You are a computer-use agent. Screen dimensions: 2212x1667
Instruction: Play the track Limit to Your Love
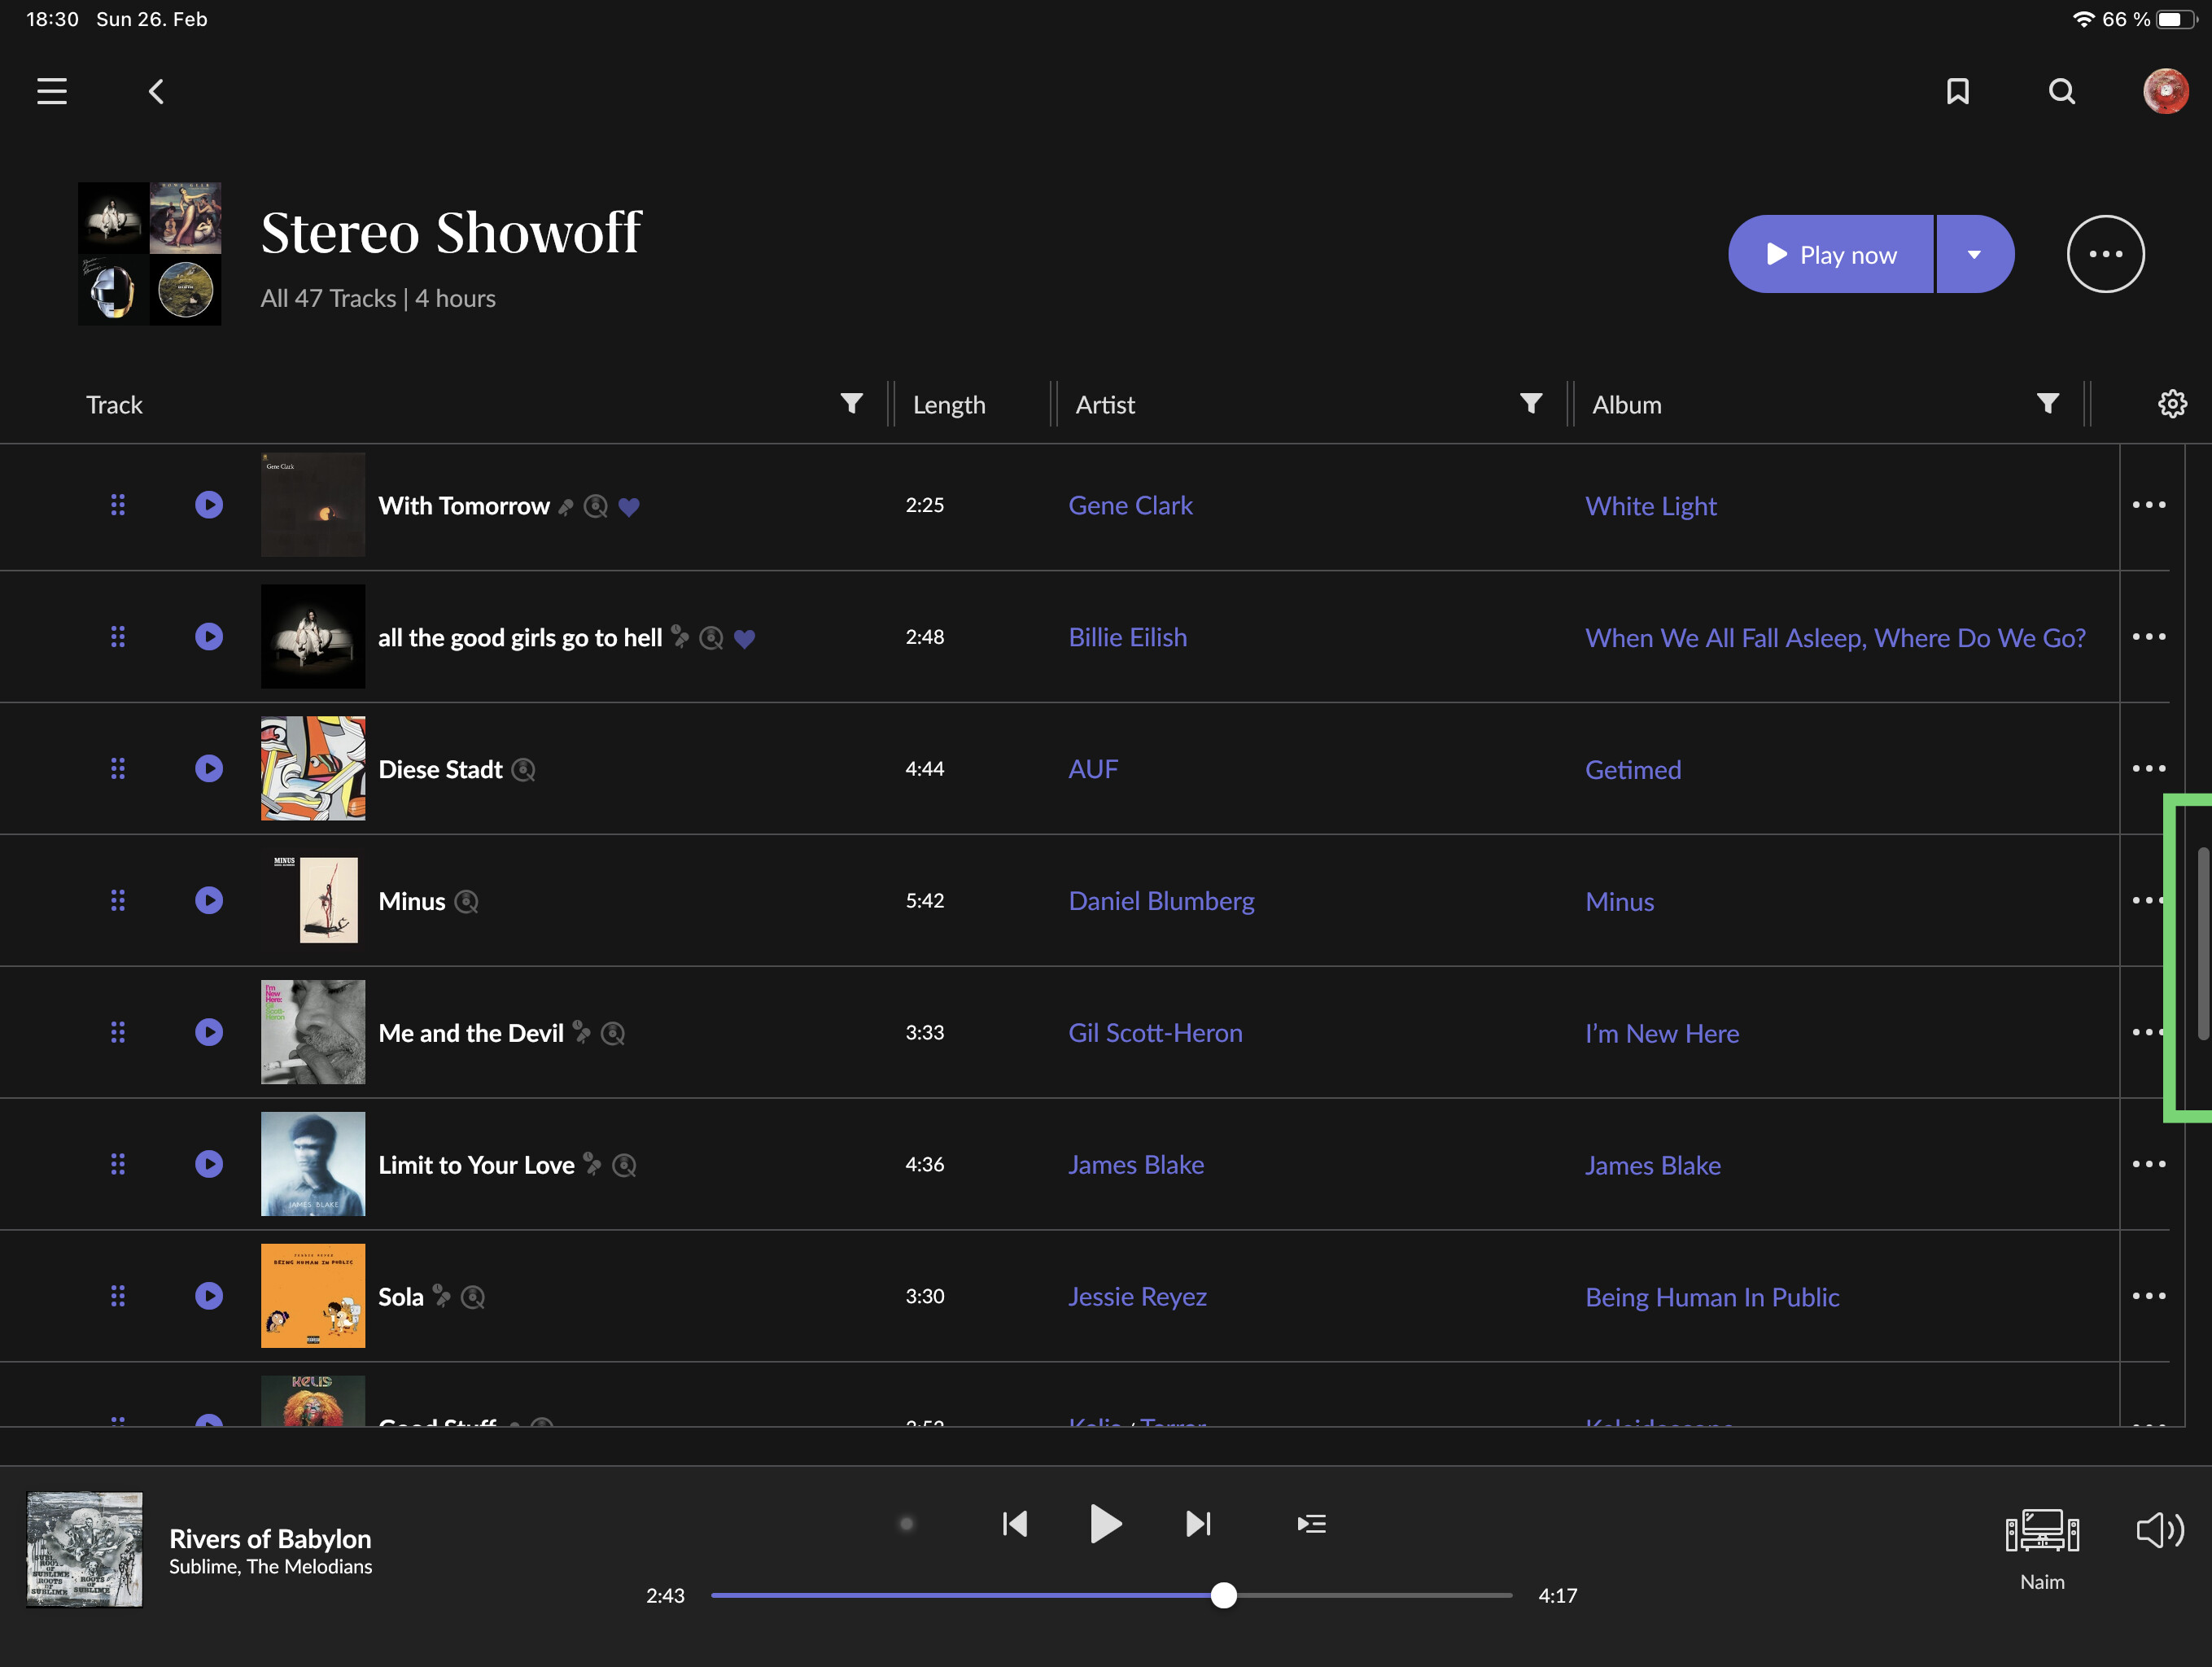tap(209, 1165)
